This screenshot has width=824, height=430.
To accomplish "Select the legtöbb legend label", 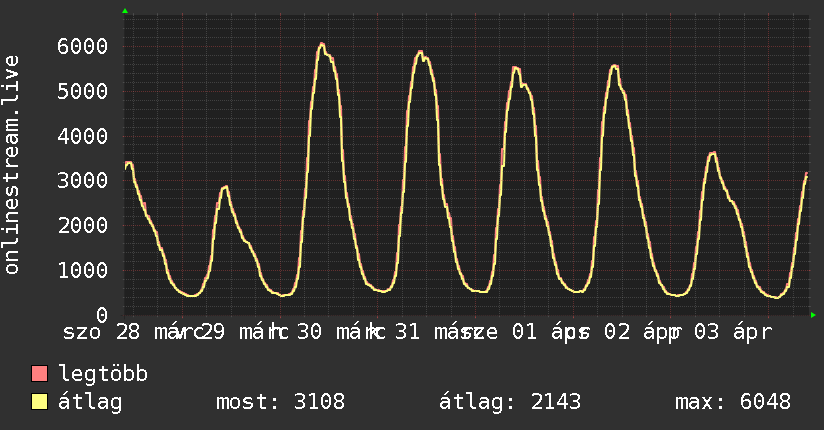I will tap(104, 375).
